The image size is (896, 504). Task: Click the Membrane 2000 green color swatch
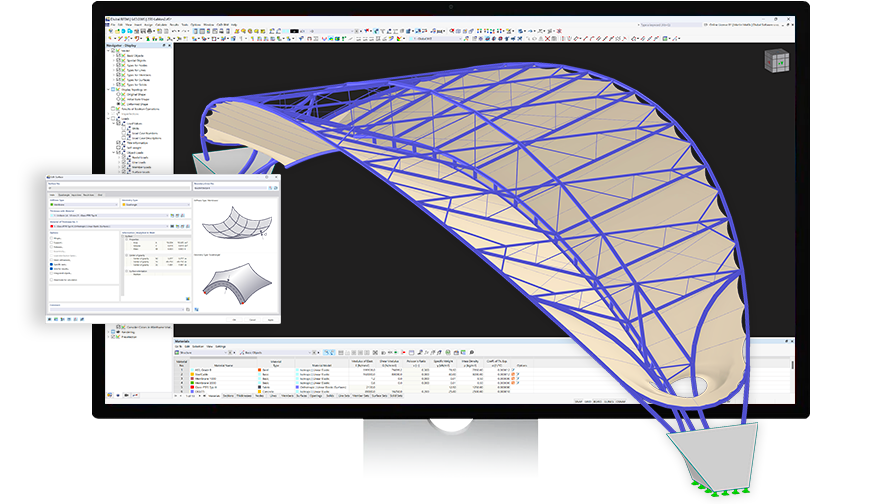click(x=192, y=383)
